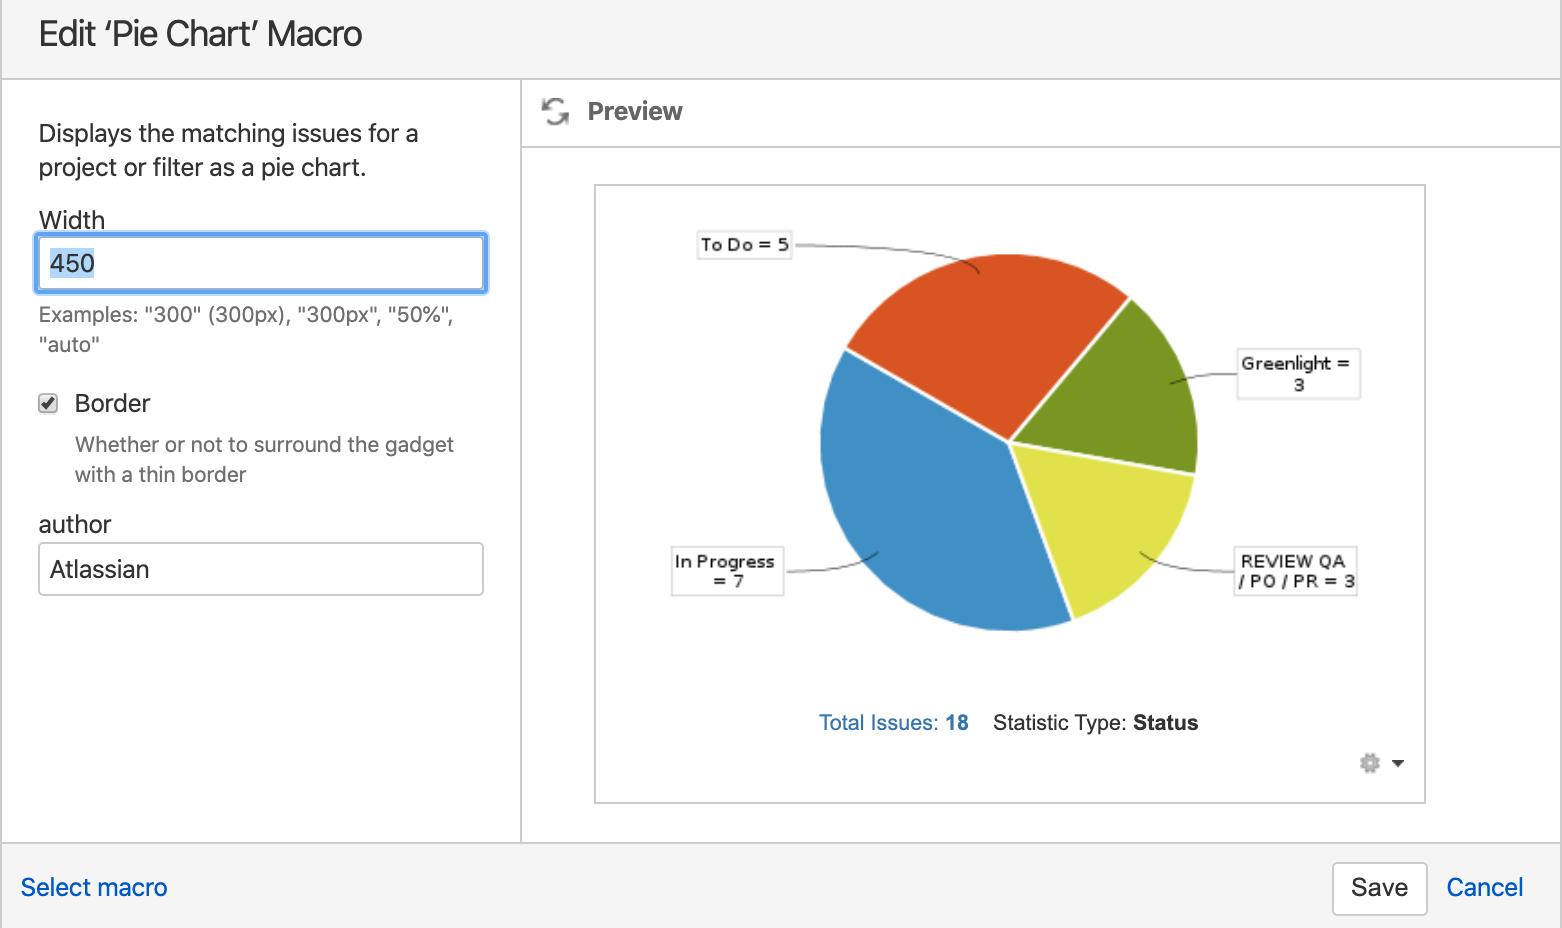The height and width of the screenshot is (928, 1562).
Task: Focus the Width input field
Action: point(261,263)
